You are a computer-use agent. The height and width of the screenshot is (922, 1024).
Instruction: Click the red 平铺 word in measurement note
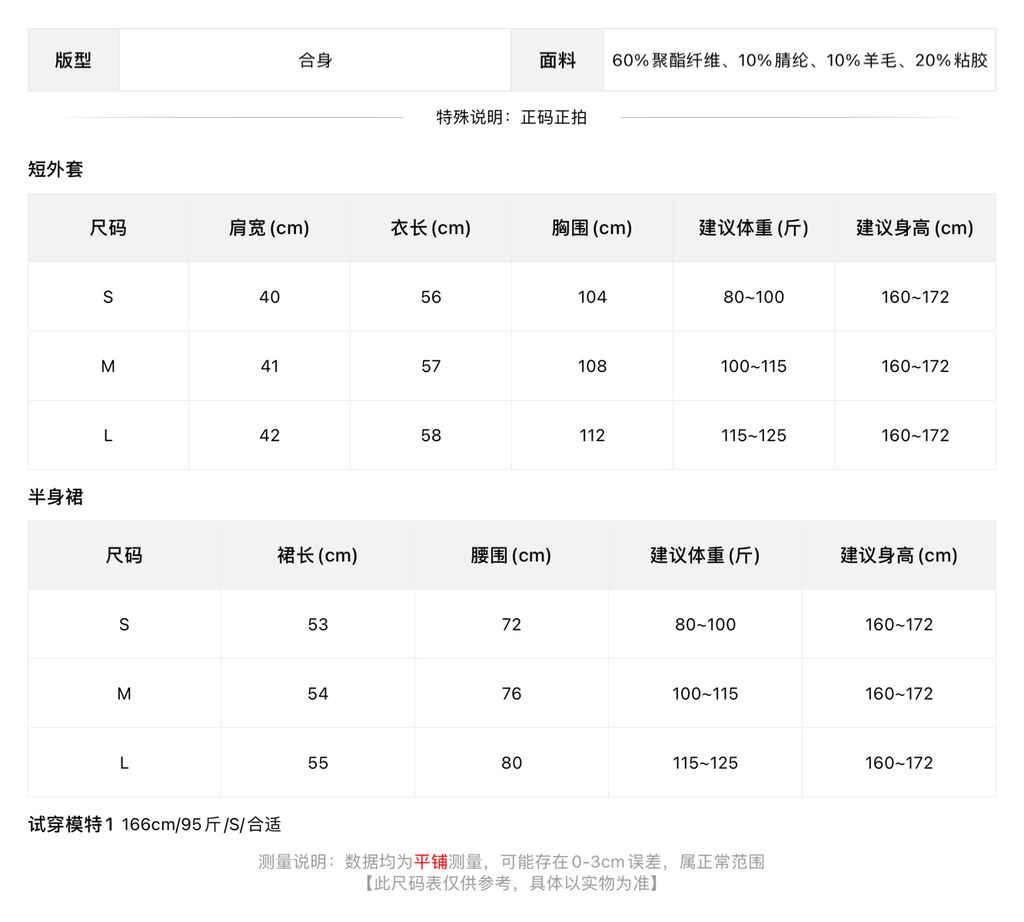(x=430, y=862)
